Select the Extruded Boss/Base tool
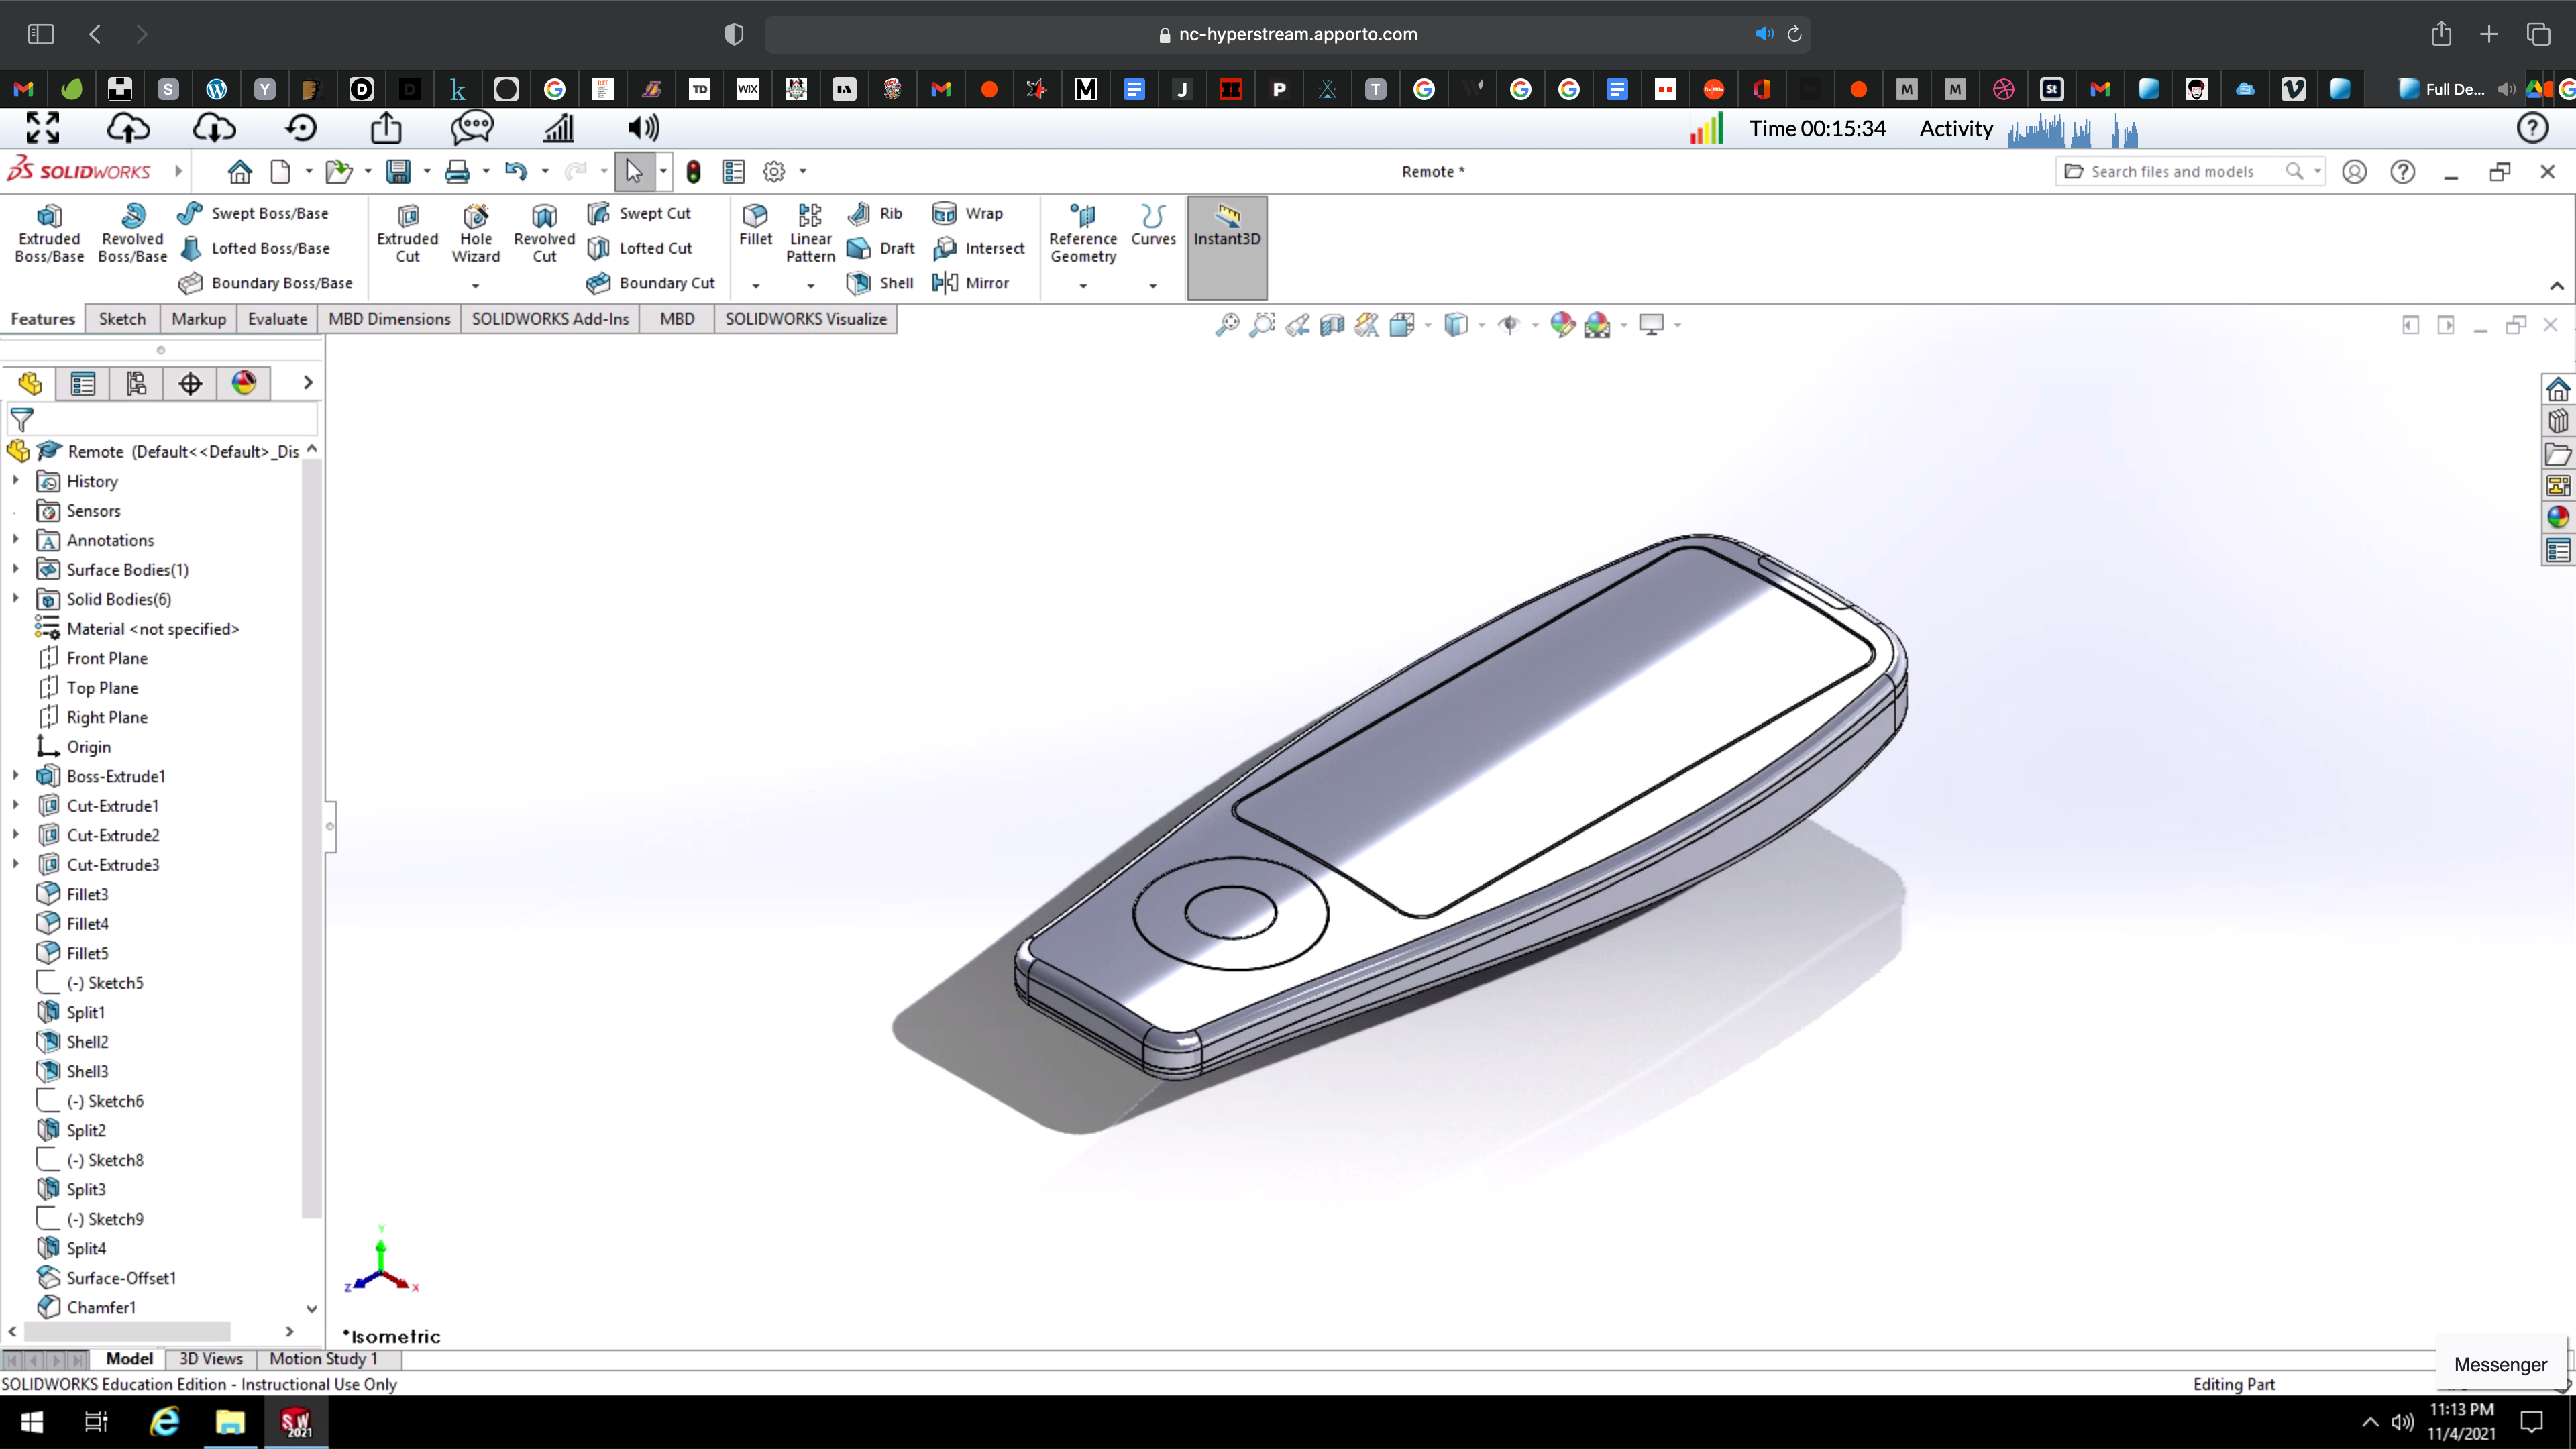 tap(49, 234)
